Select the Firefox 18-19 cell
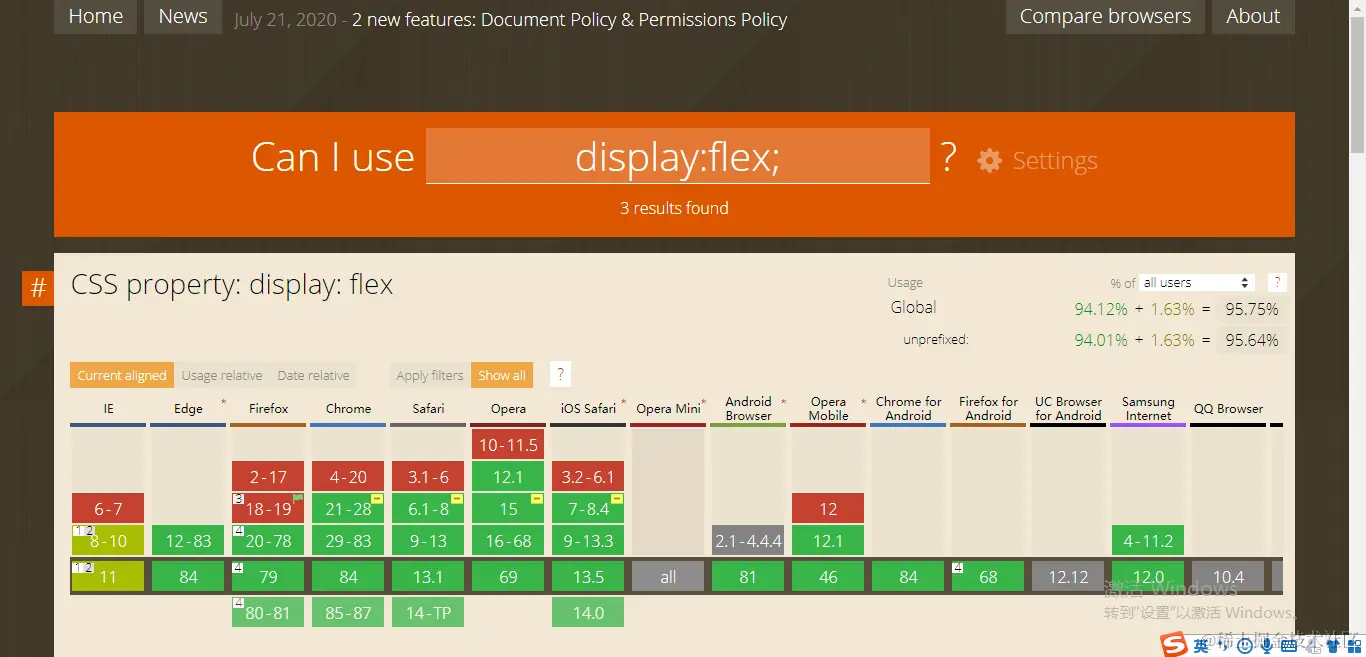The image size is (1366, 657). click(268, 508)
